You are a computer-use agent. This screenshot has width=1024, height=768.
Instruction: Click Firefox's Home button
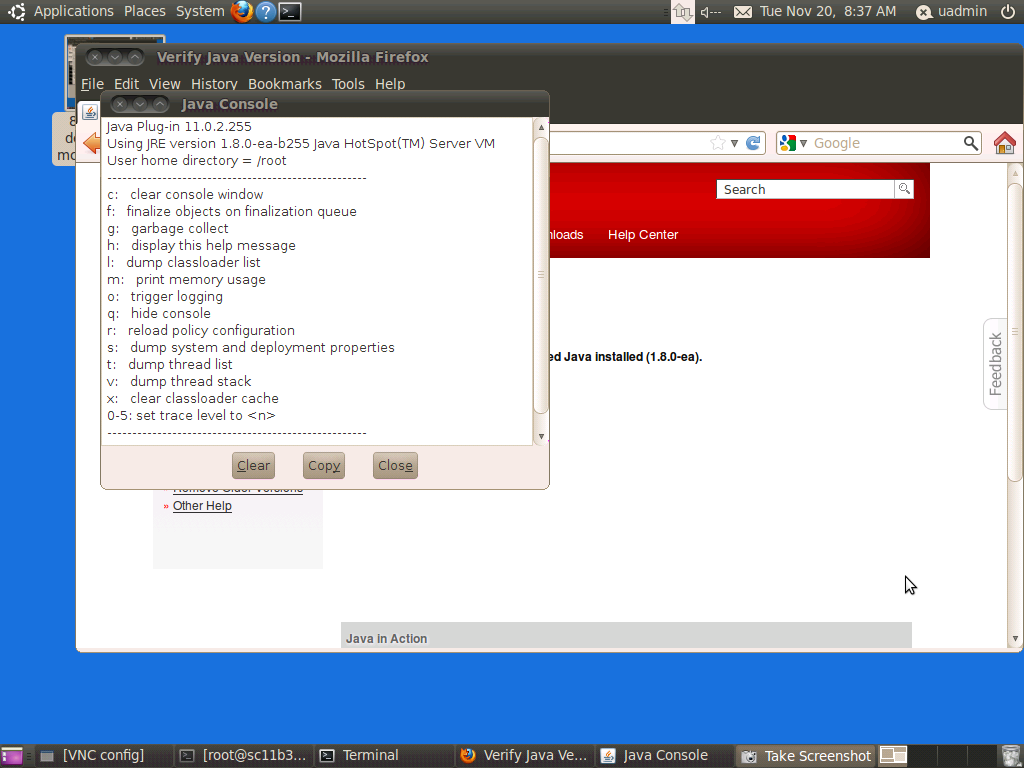[1004, 143]
